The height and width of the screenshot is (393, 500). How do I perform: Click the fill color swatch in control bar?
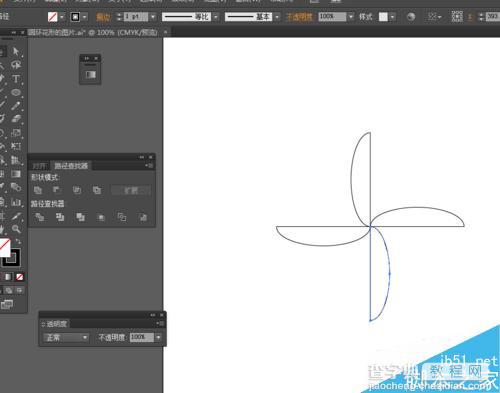[x=52, y=17]
